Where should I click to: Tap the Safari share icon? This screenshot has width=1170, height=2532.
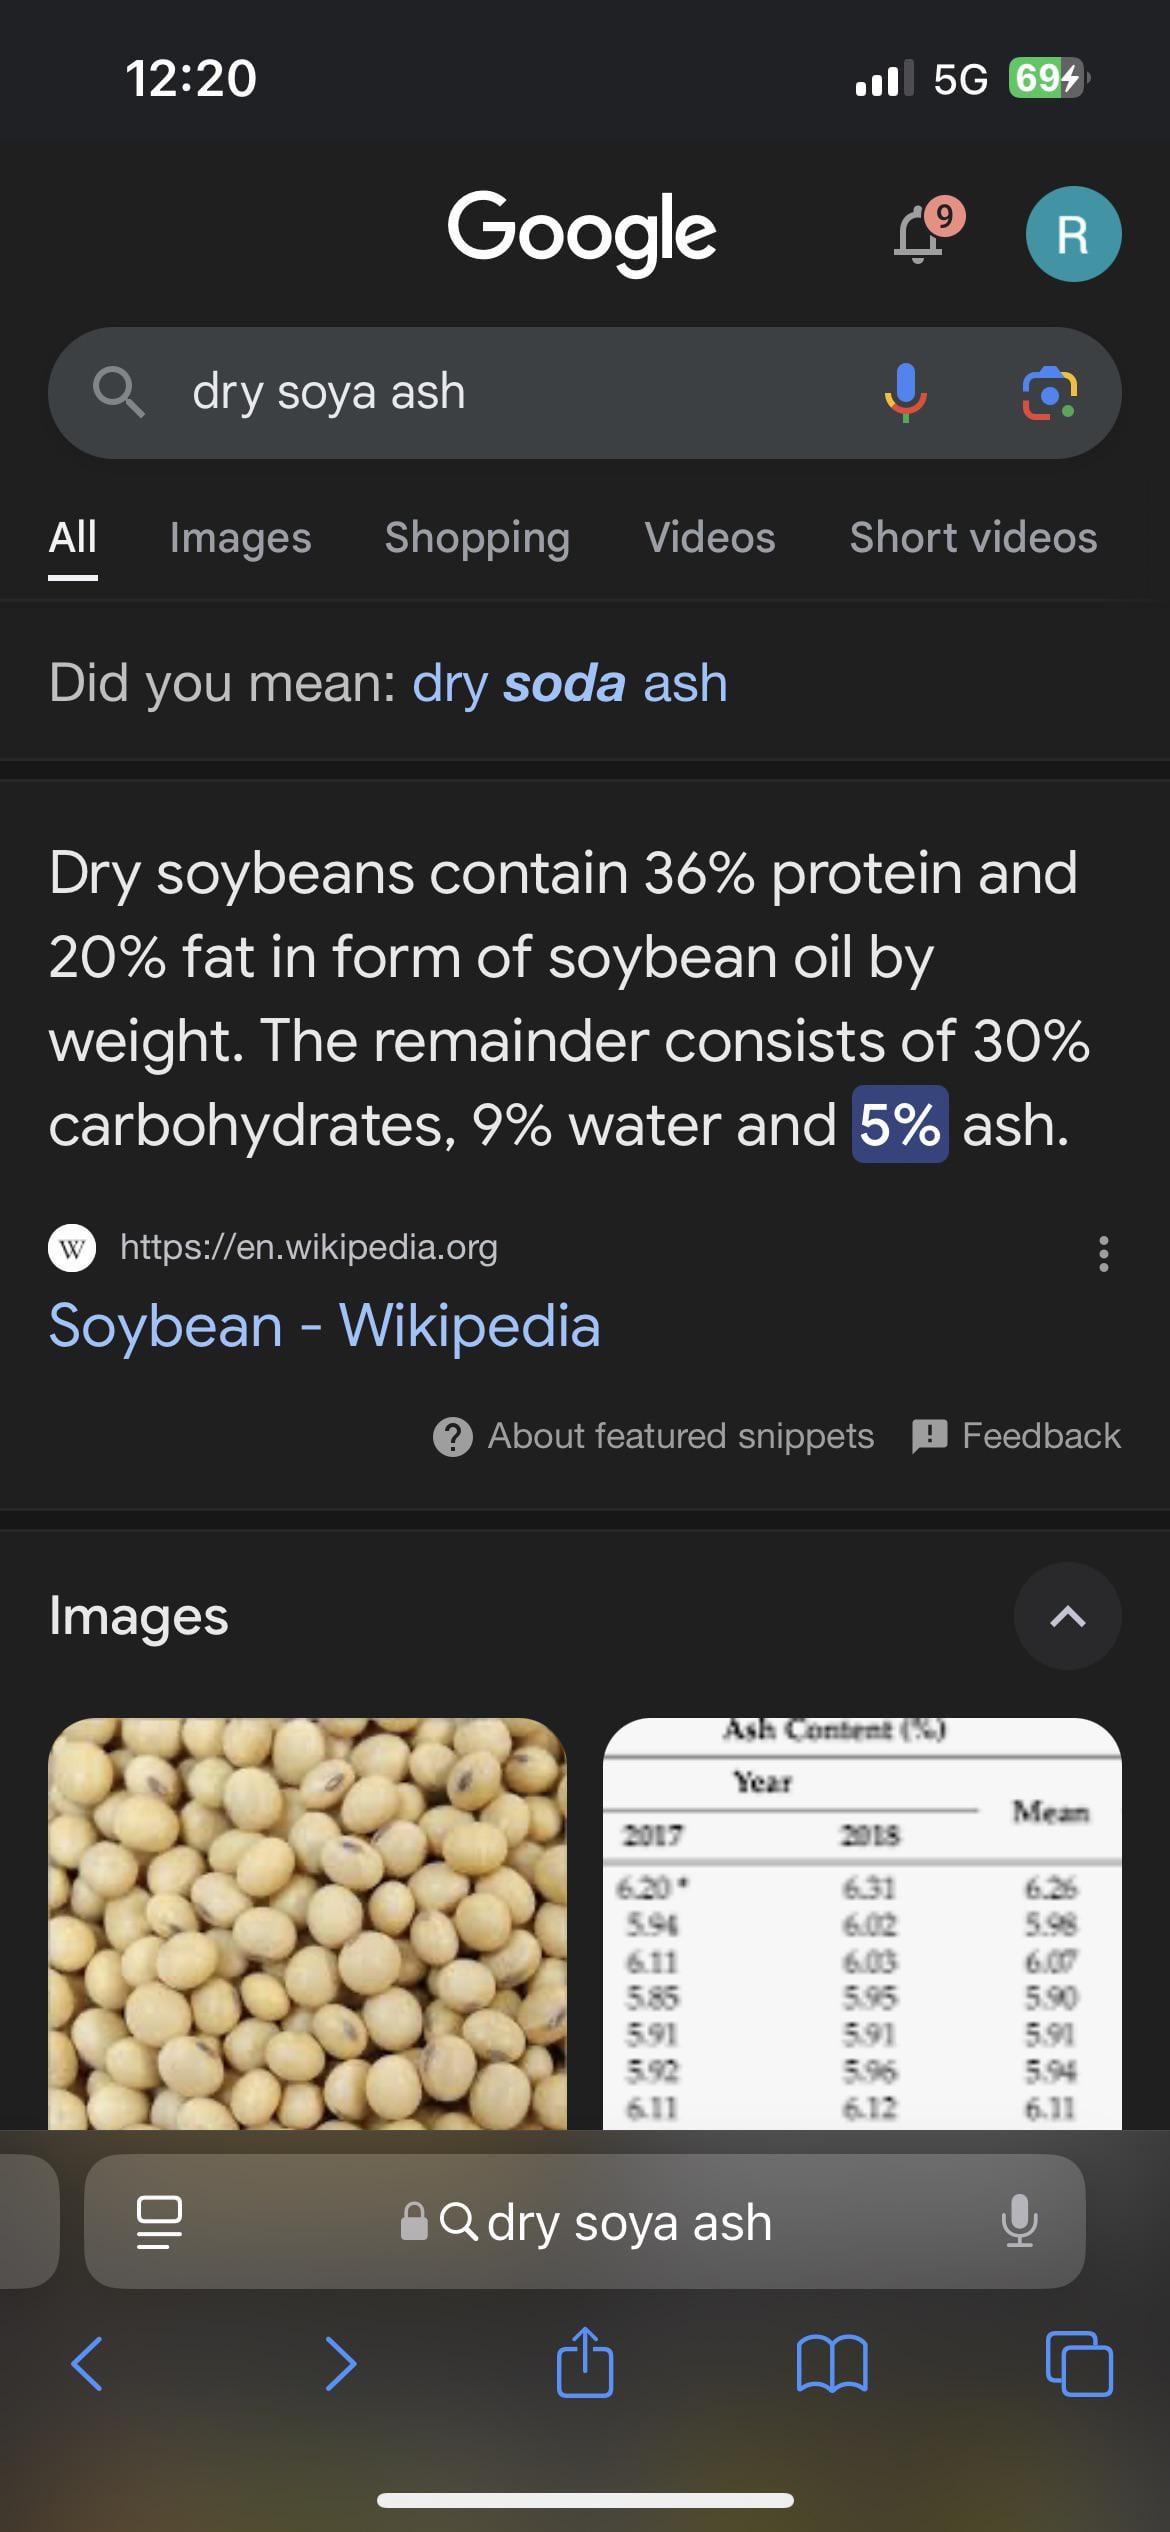pyautogui.click(x=585, y=2363)
